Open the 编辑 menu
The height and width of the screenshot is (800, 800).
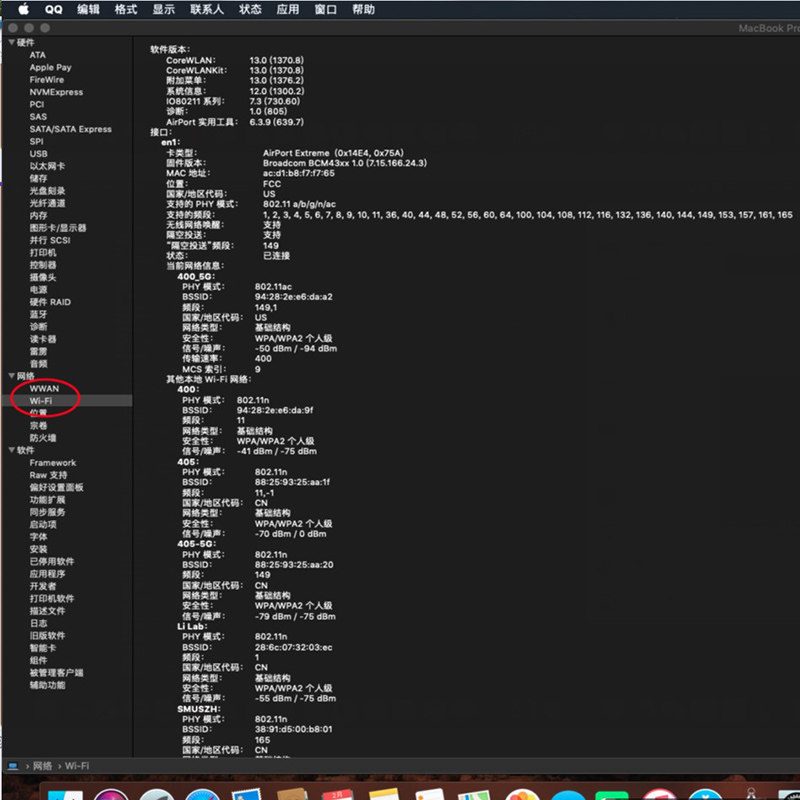pyautogui.click(x=88, y=9)
